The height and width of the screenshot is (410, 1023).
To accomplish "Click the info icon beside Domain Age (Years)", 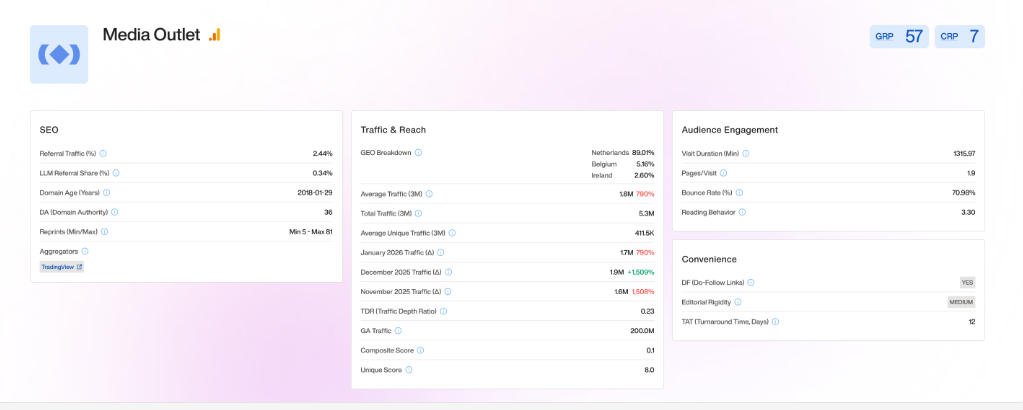I will tap(107, 192).
